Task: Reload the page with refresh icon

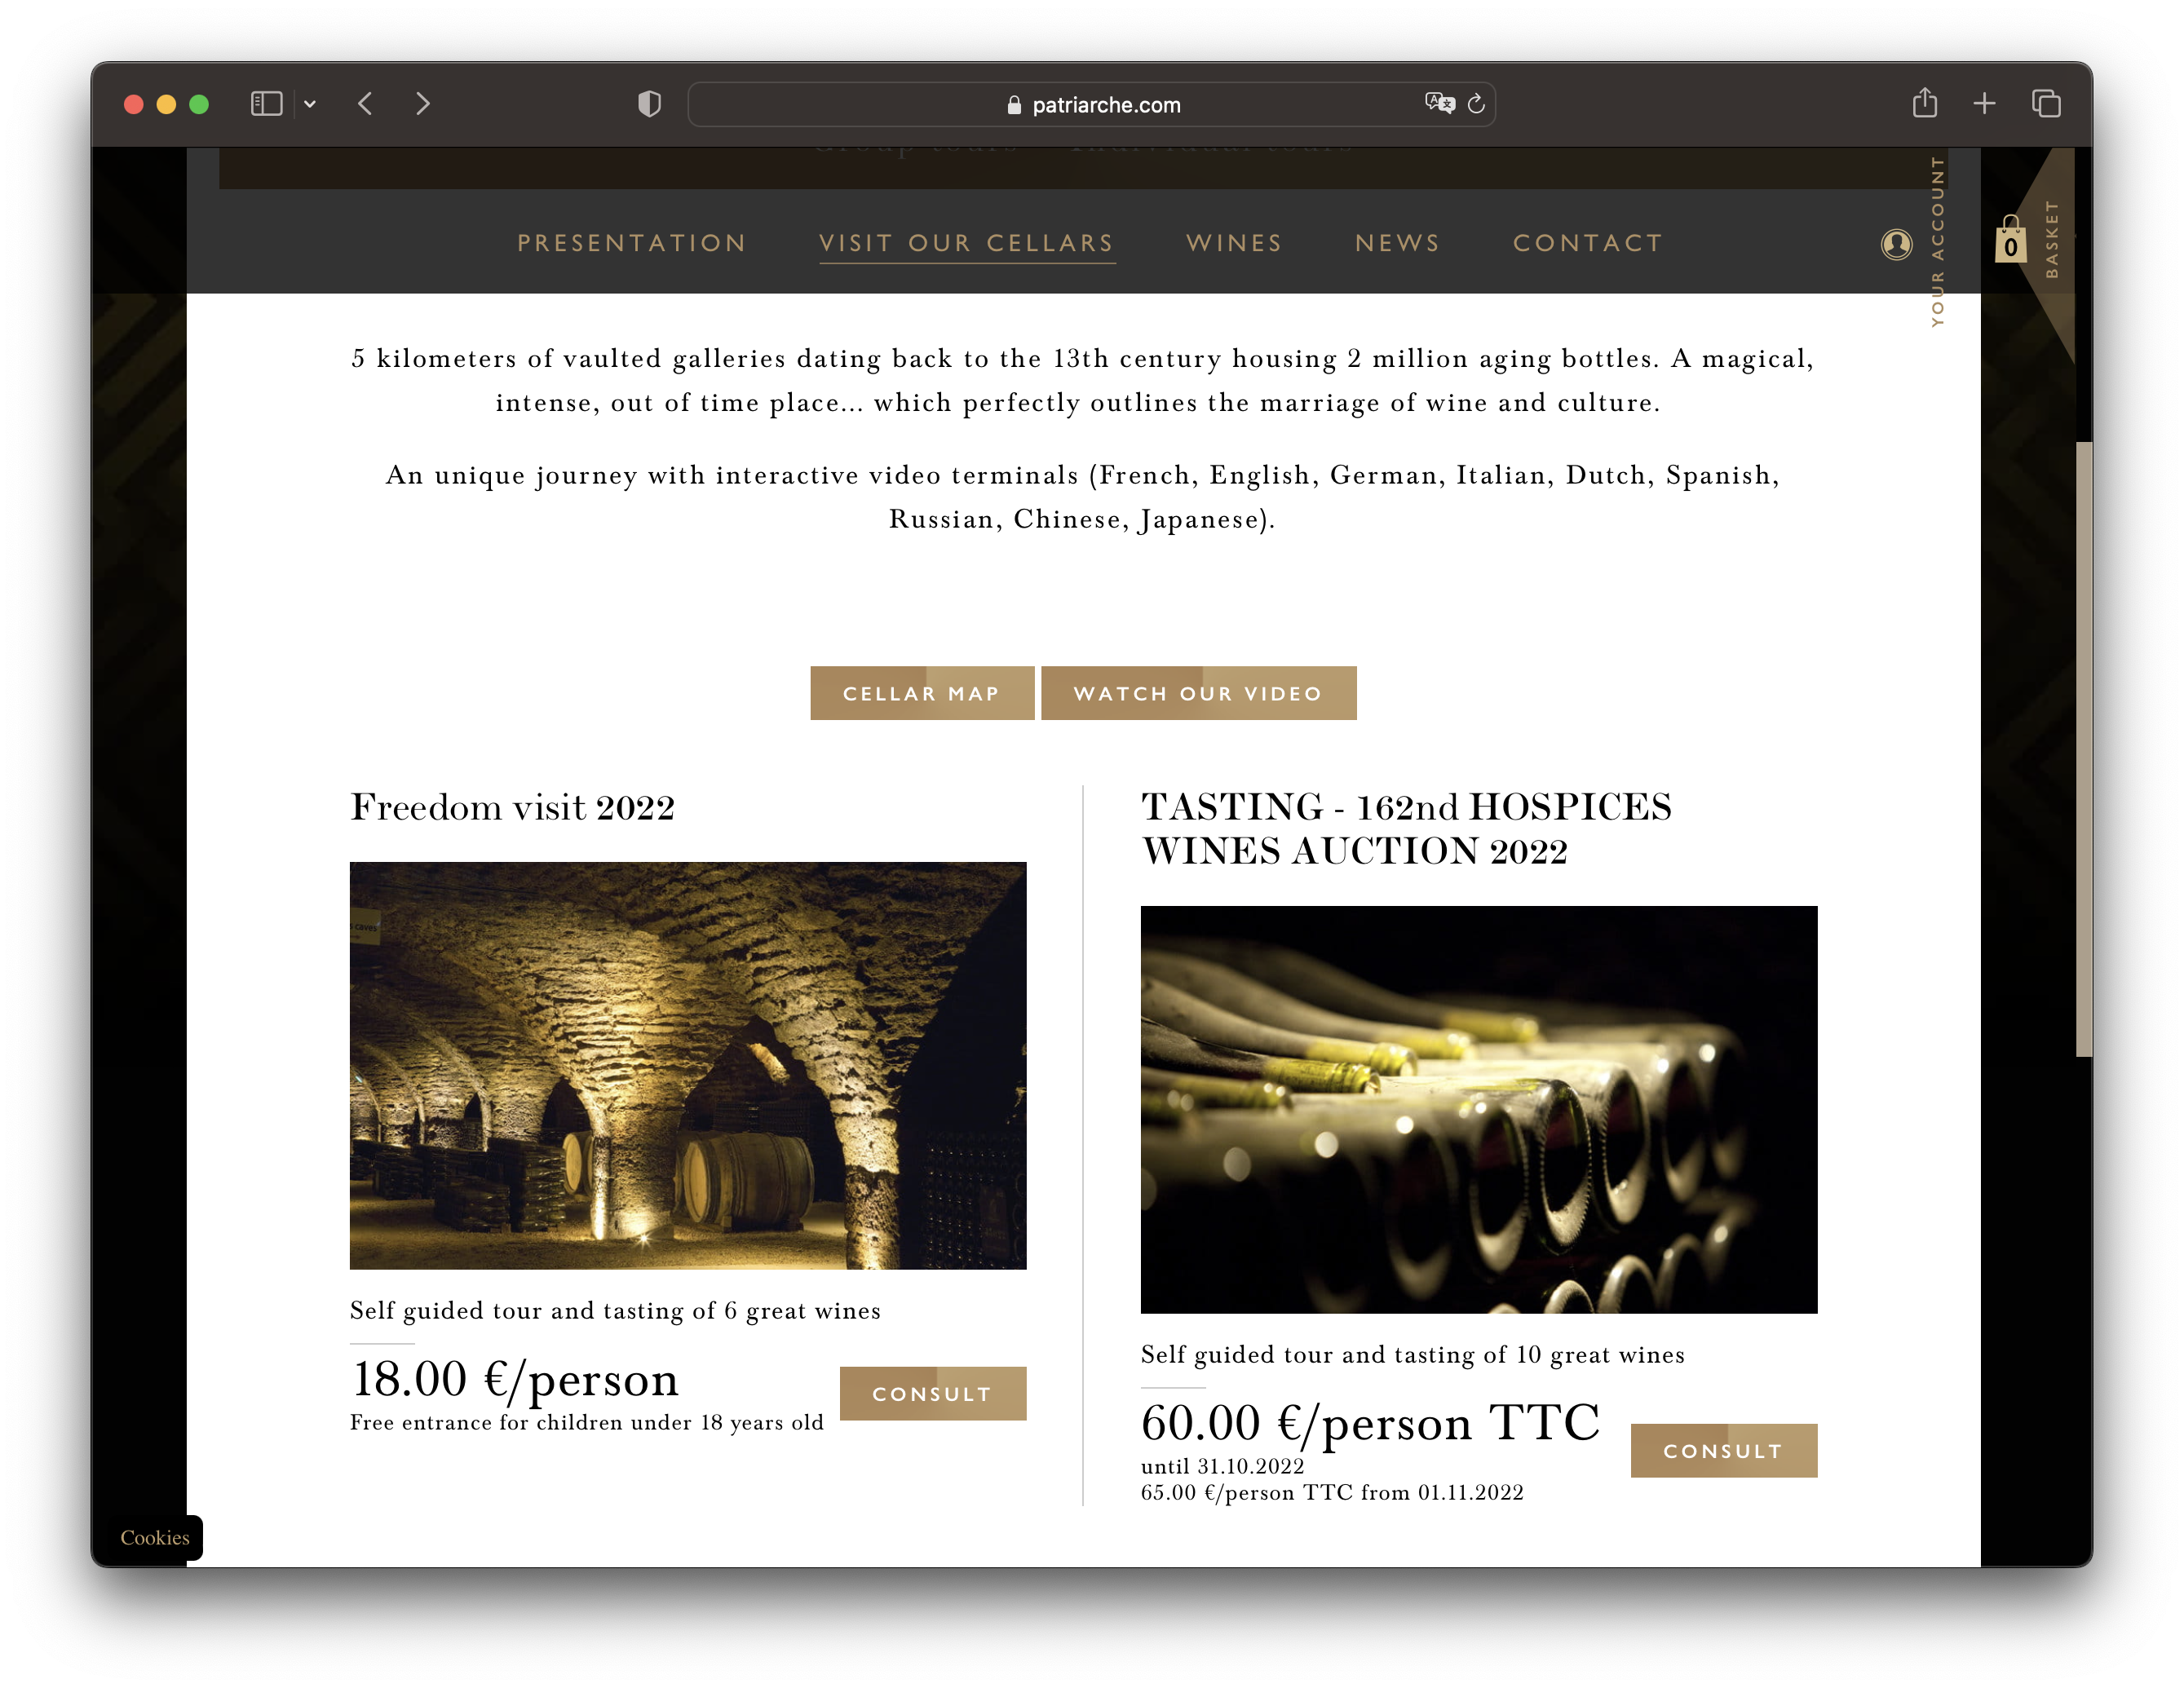Action: pos(1476,104)
